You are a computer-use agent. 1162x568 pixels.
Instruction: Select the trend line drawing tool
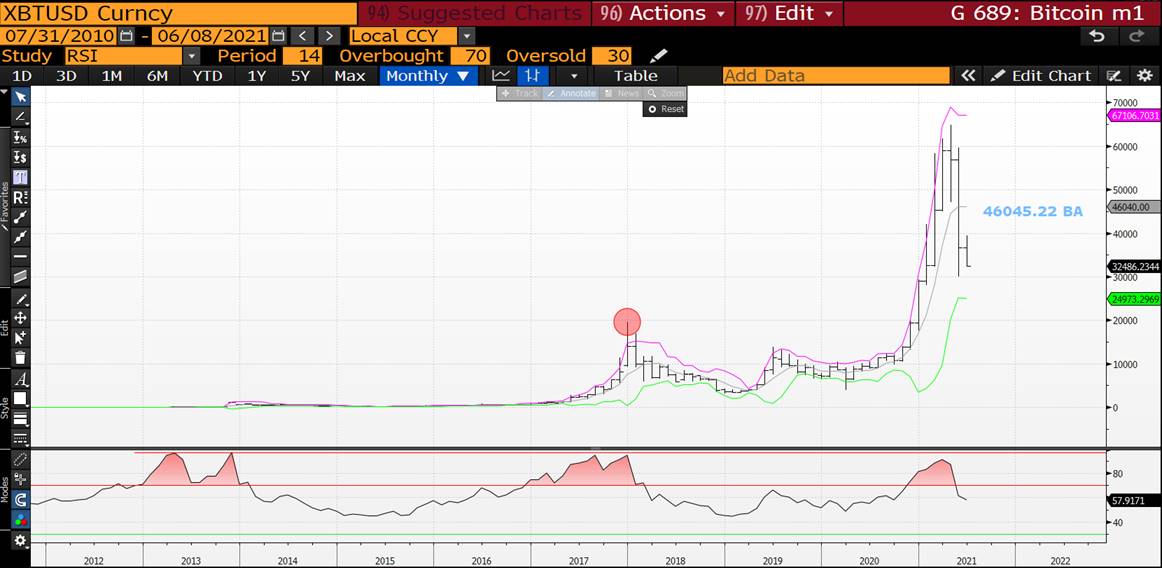click(x=21, y=117)
